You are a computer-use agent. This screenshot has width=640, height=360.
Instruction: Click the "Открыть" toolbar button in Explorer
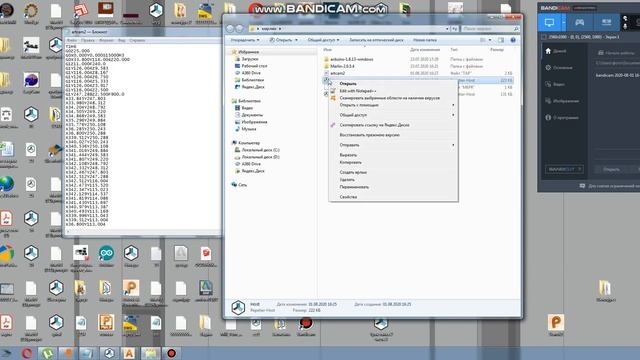(x=284, y=40)
